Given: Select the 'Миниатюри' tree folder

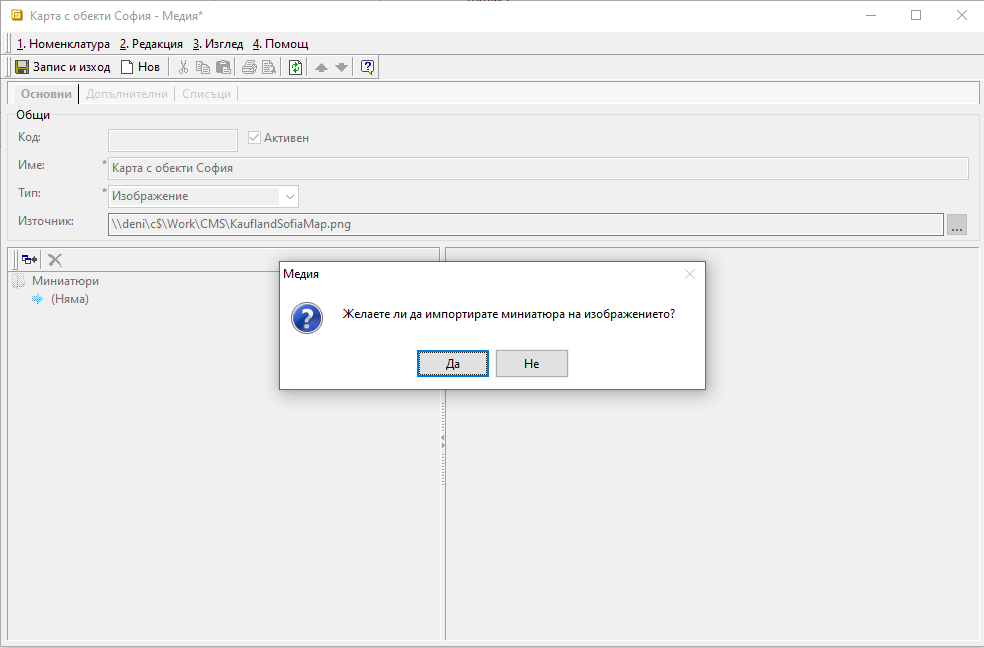Looking at the screenshot, I should coord(65,281).
